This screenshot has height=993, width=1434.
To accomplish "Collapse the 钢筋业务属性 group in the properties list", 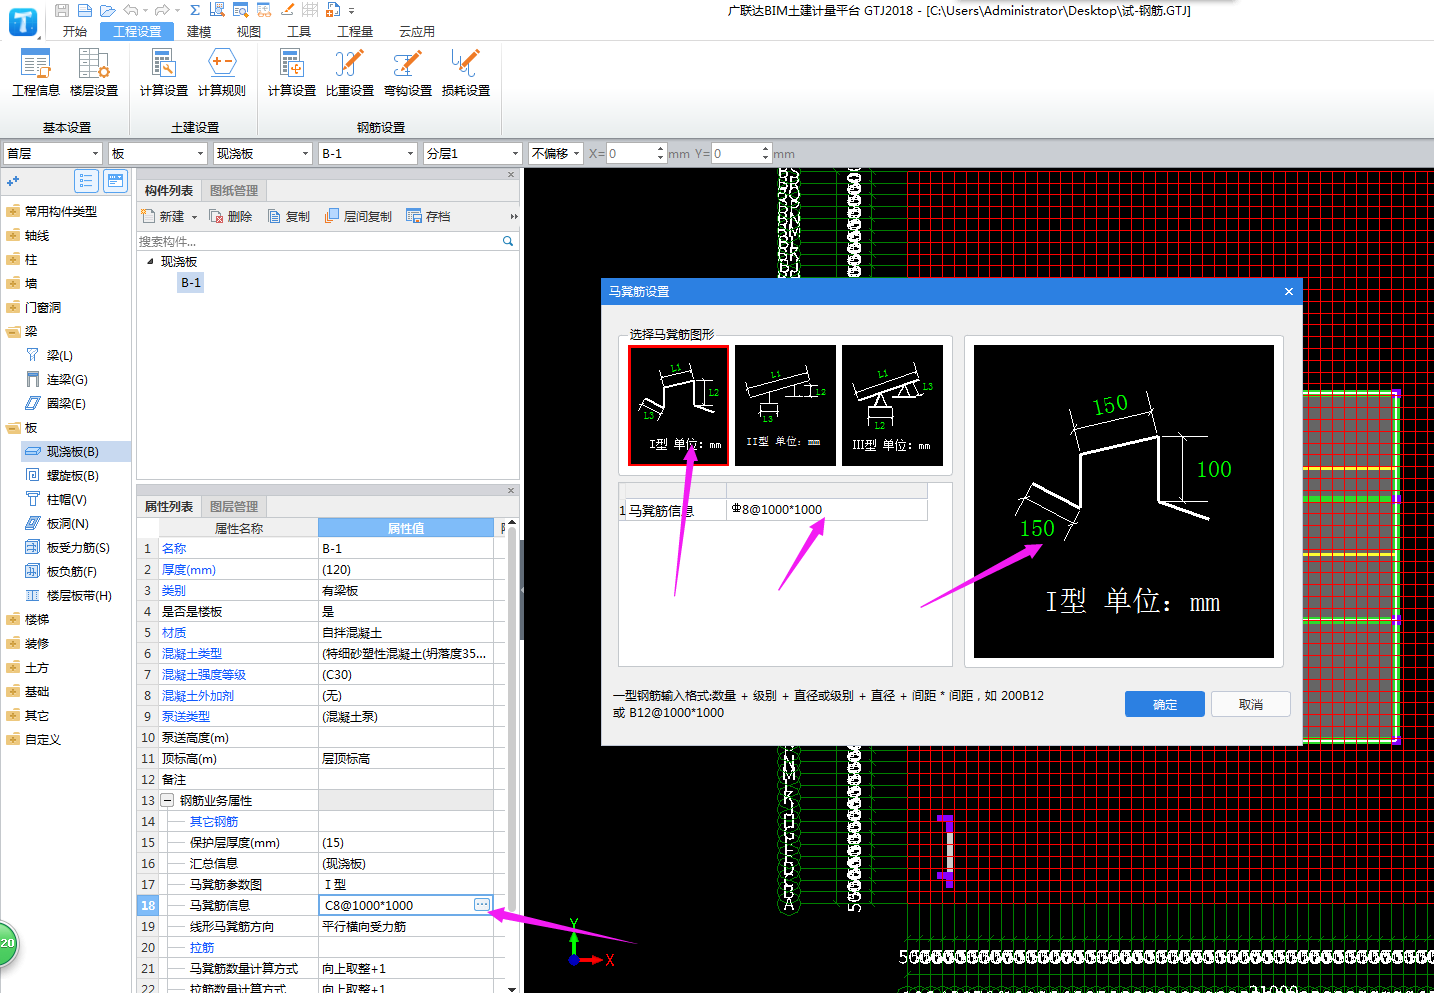I will (168, 800).
